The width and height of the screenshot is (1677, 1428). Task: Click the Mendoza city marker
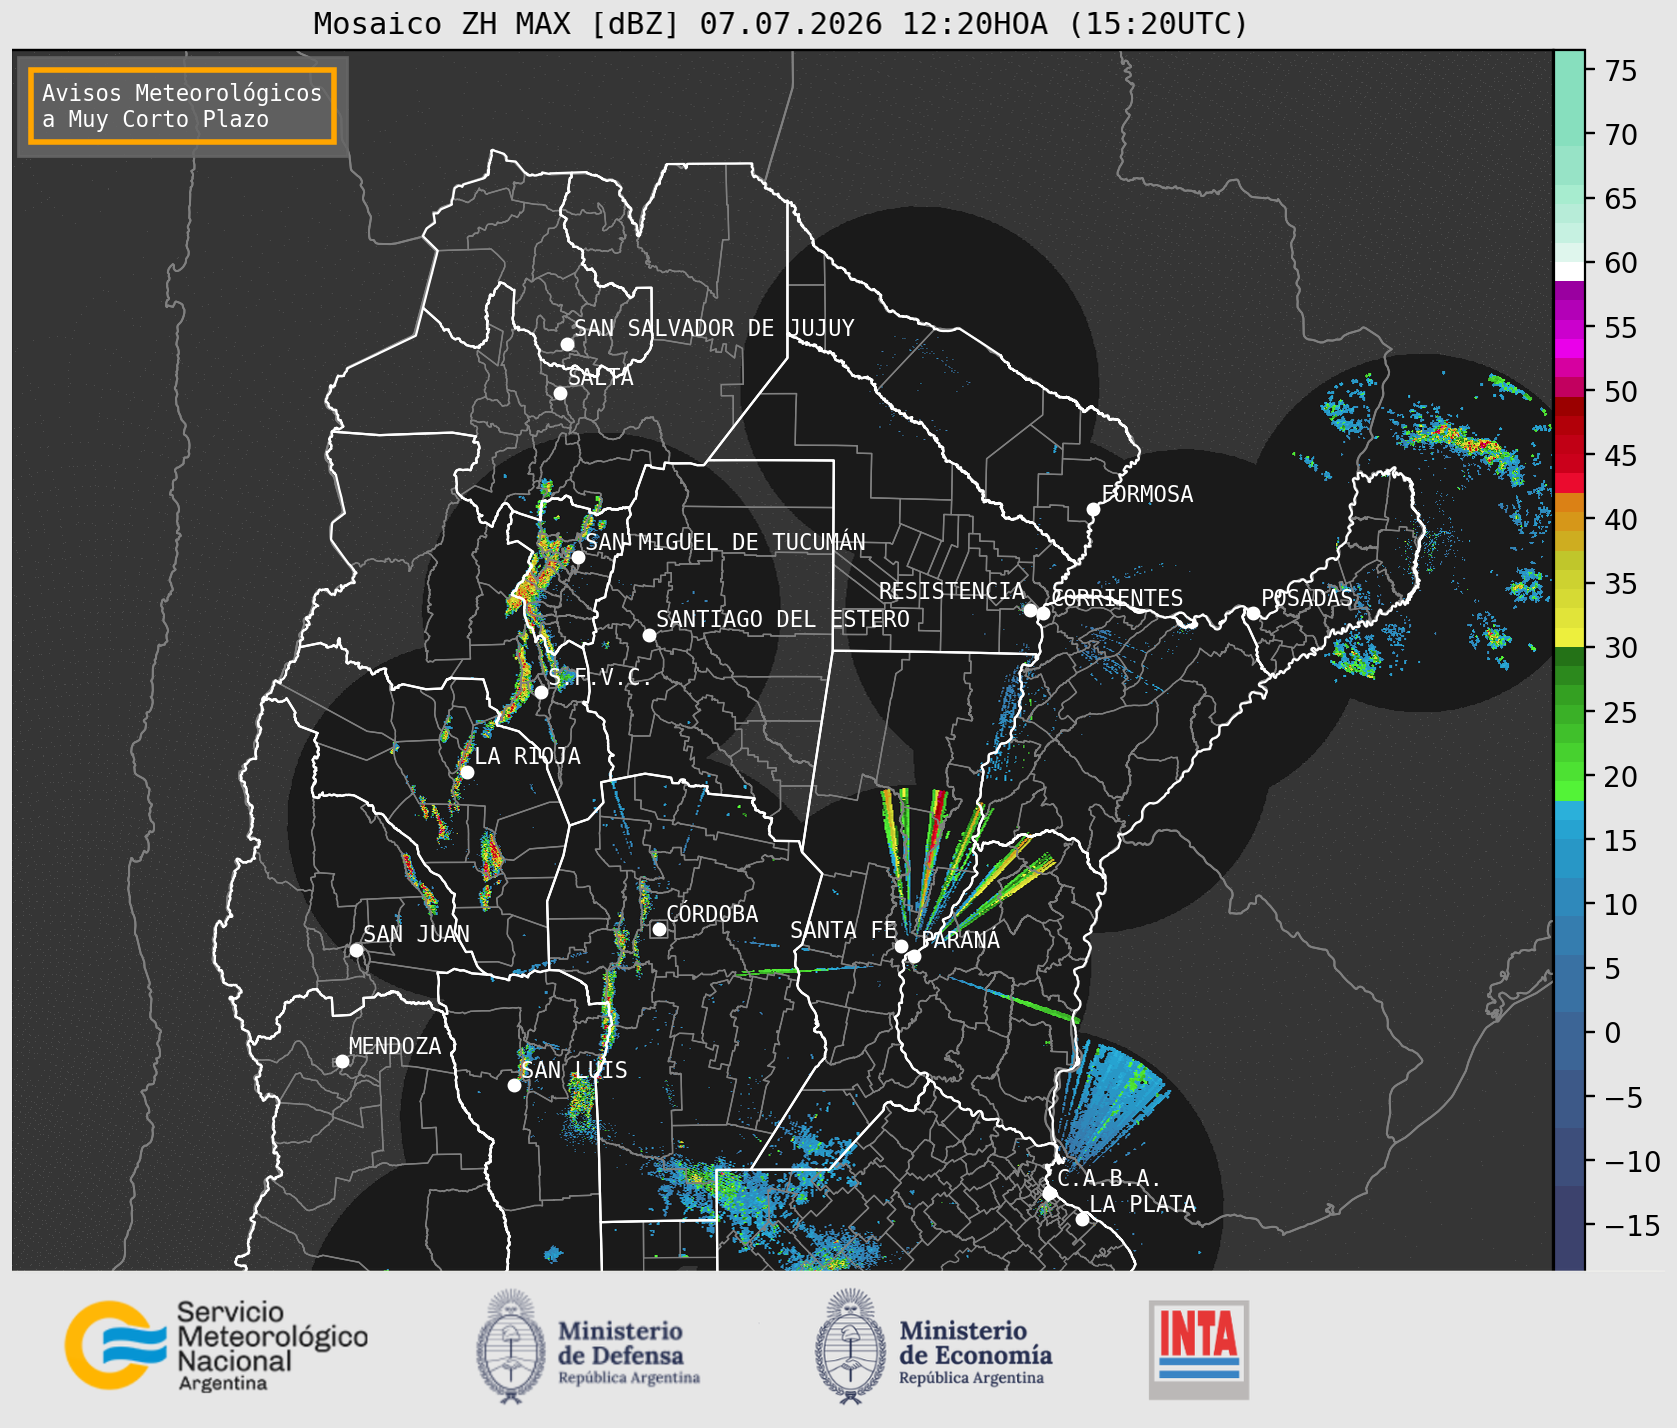pyautogui.click(x=342, y=1061)
